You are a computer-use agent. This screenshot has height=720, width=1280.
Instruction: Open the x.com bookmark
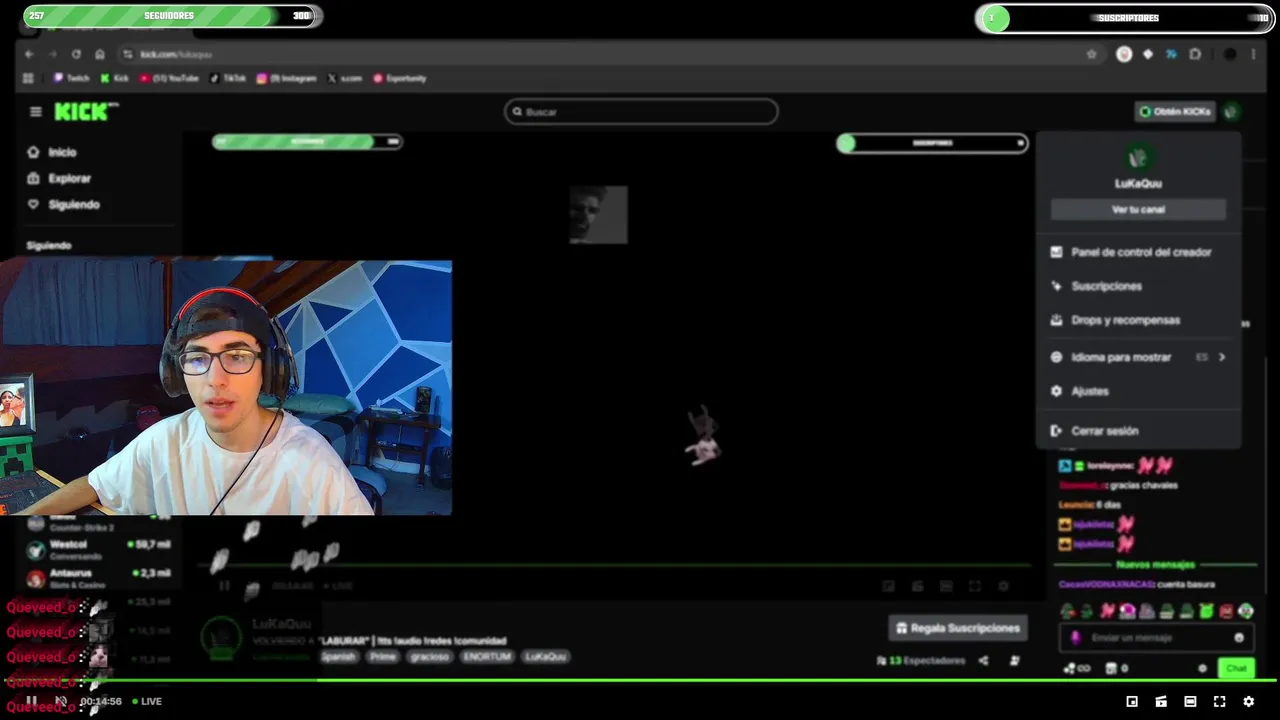coord(346,78)
